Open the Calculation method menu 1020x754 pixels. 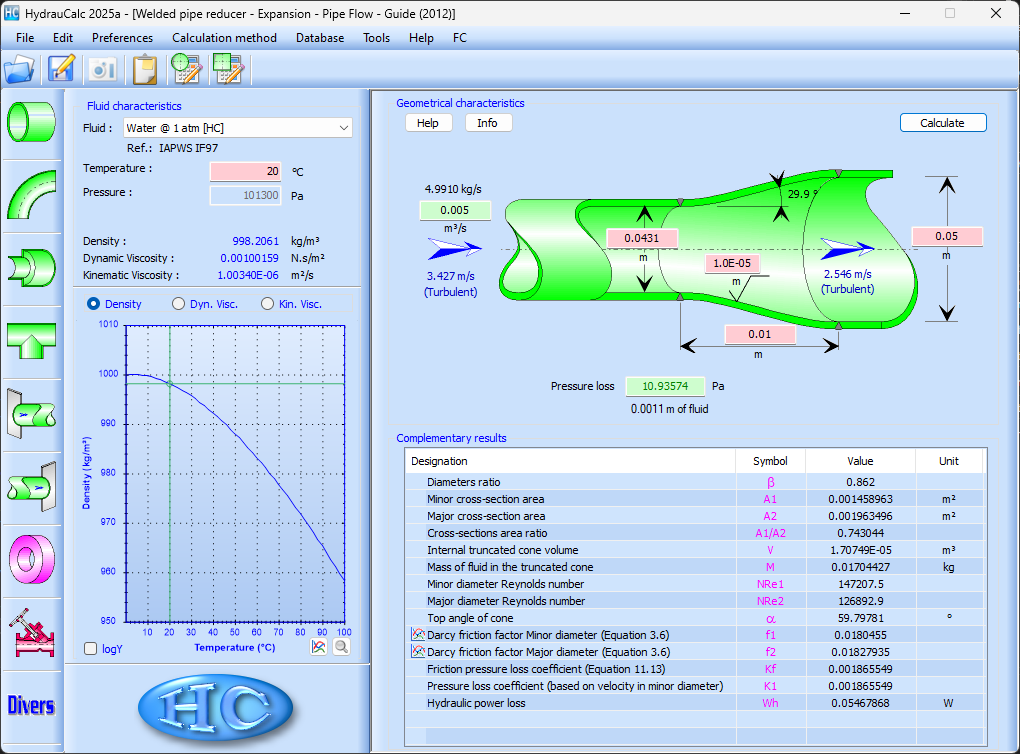point(224,38)
